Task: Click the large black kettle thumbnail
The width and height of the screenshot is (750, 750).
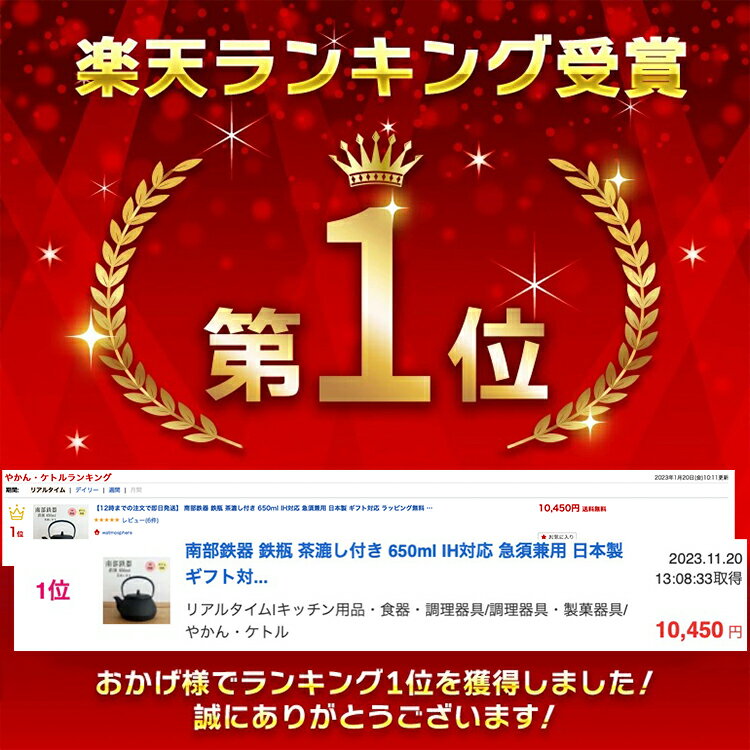Action: [x=136, y=591]
